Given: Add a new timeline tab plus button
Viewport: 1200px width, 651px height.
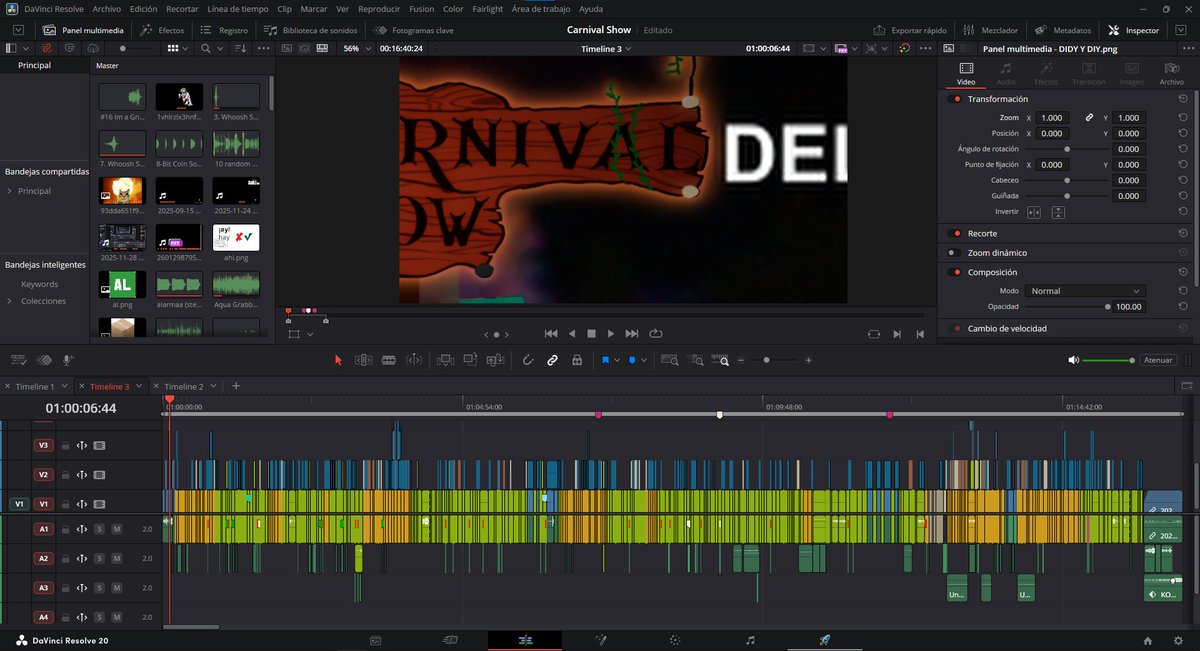Looking at the screenshot, I should pos(236,386).
